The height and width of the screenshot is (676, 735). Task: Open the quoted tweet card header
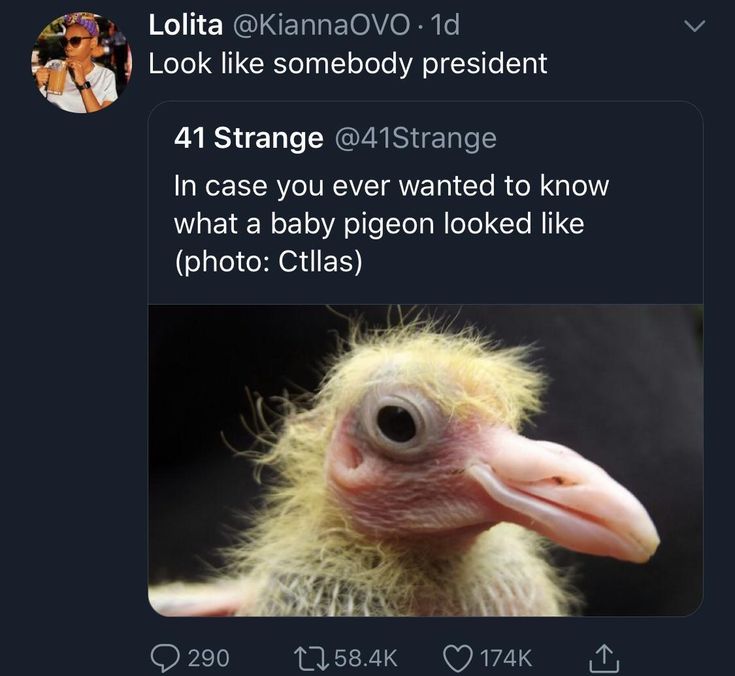(x=335, y=138)
